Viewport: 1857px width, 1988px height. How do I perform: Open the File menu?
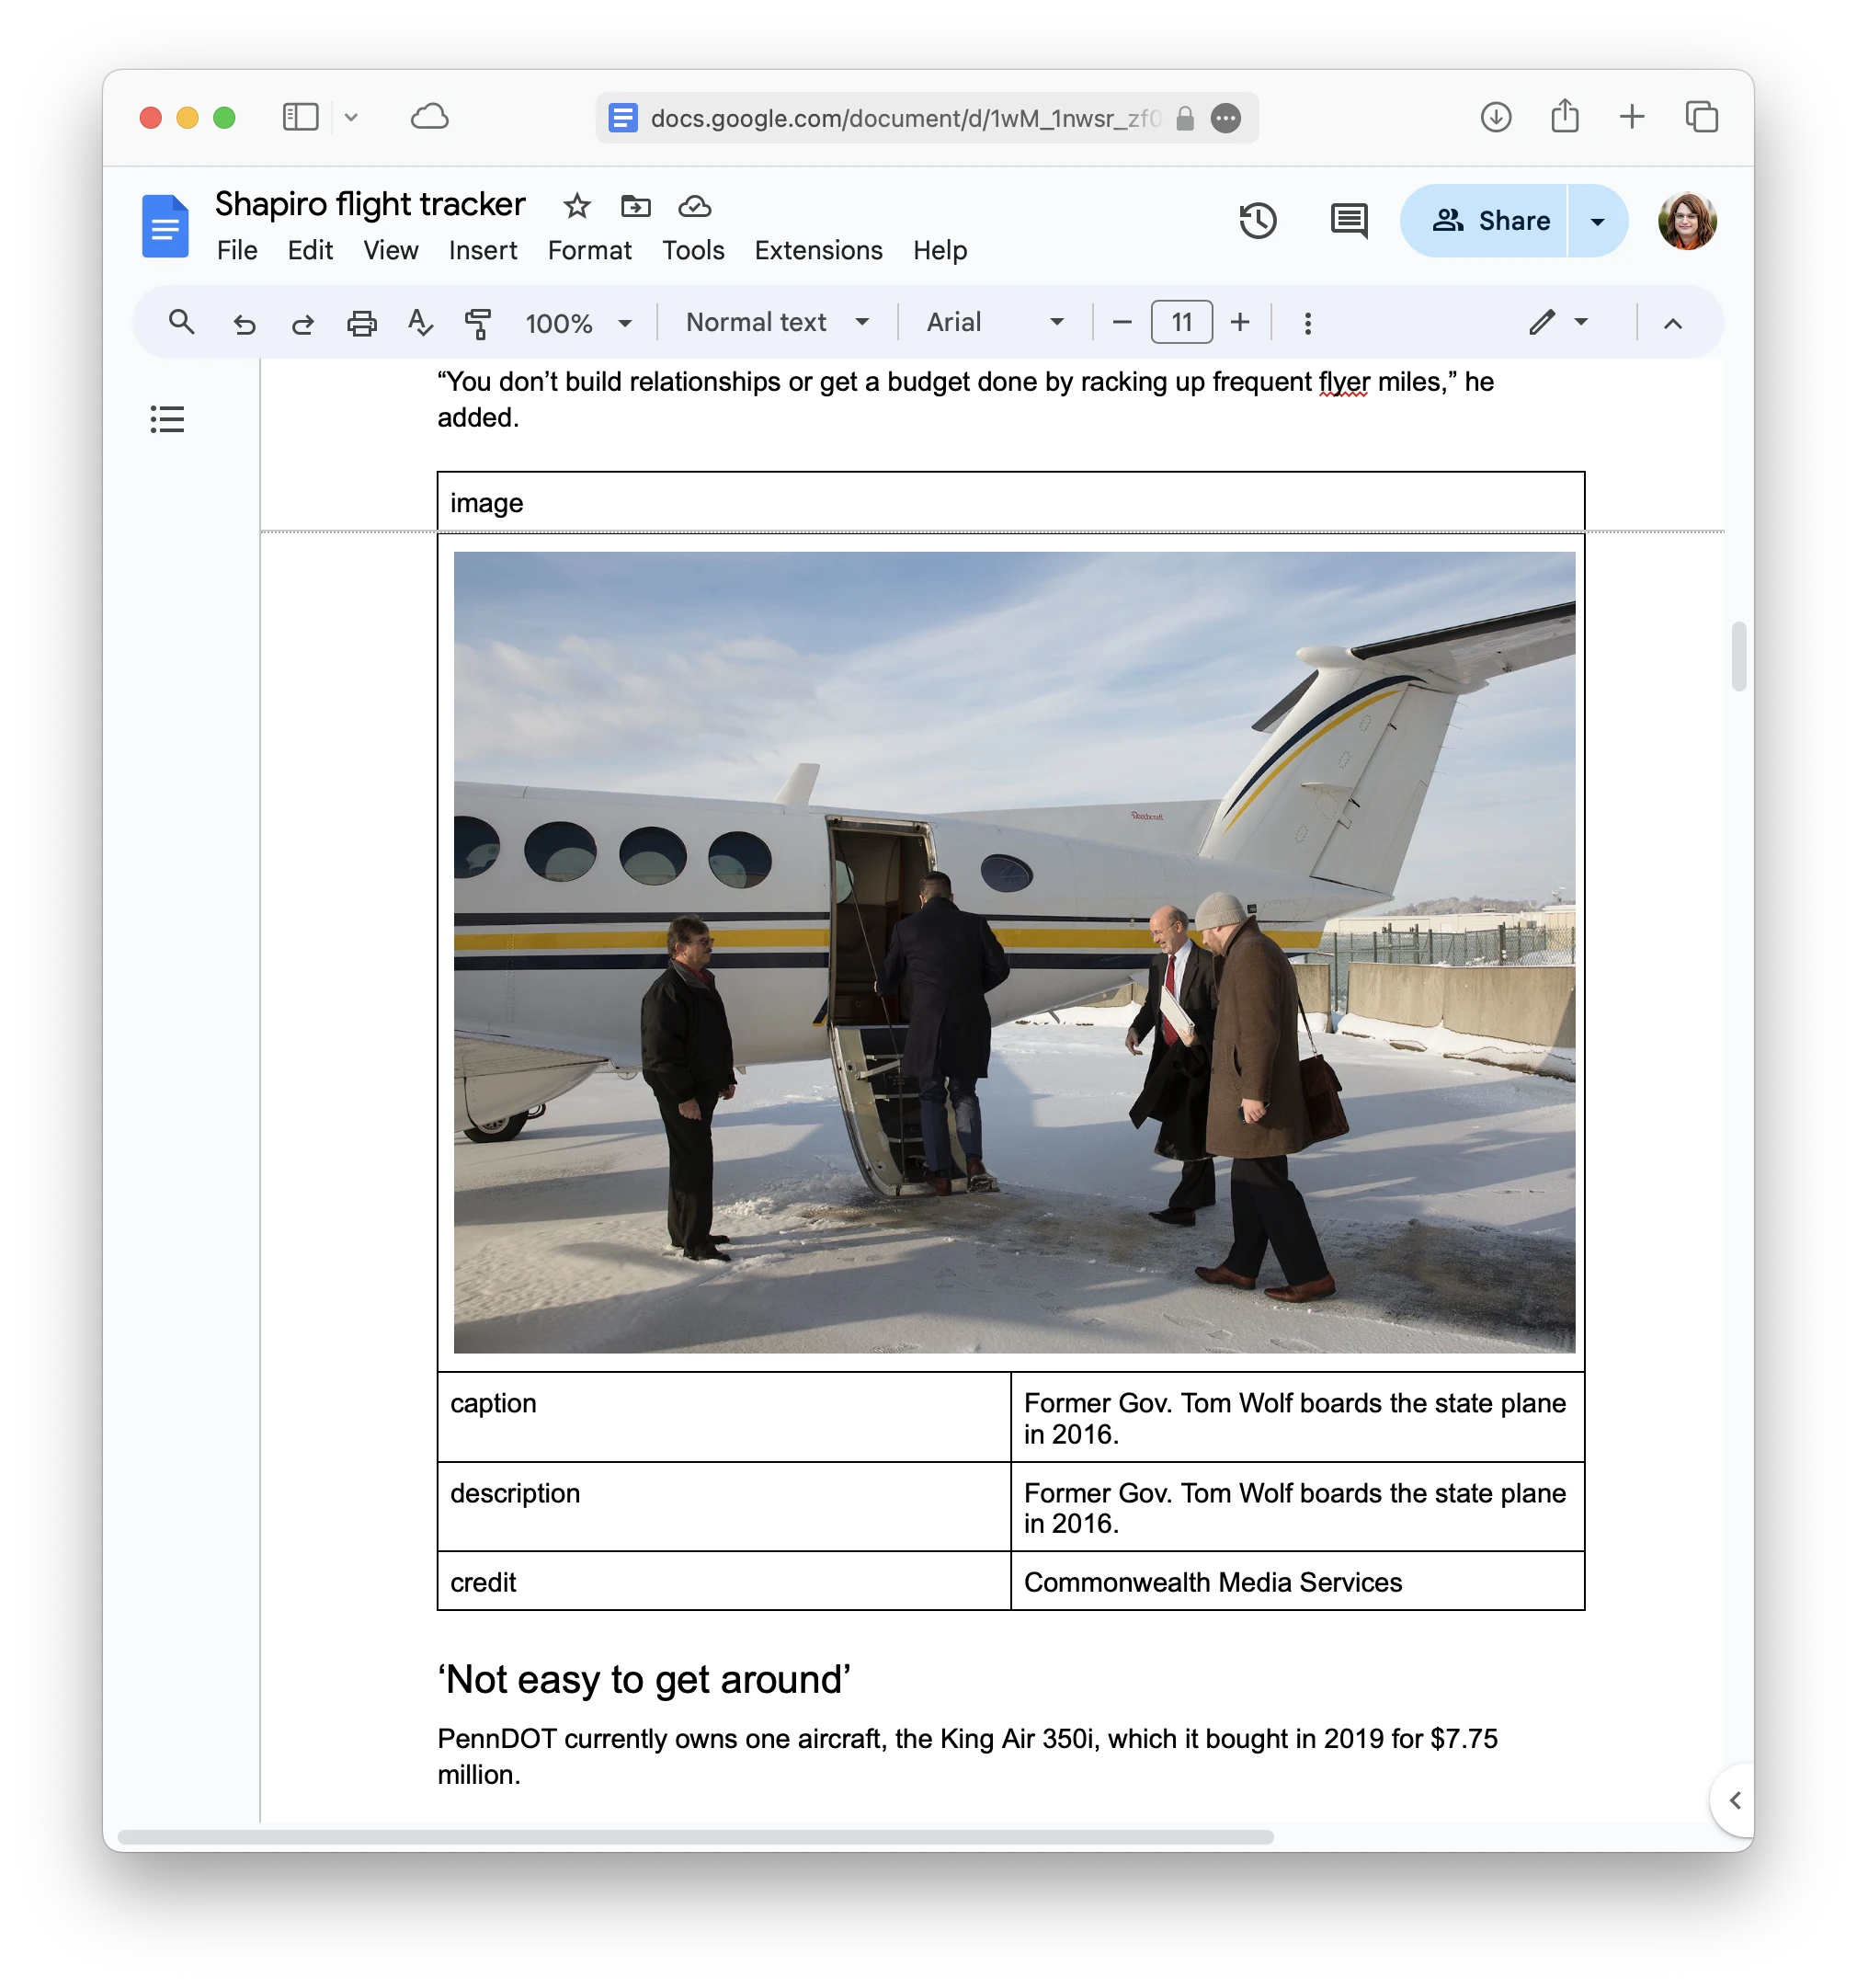[x=237, y=250]
